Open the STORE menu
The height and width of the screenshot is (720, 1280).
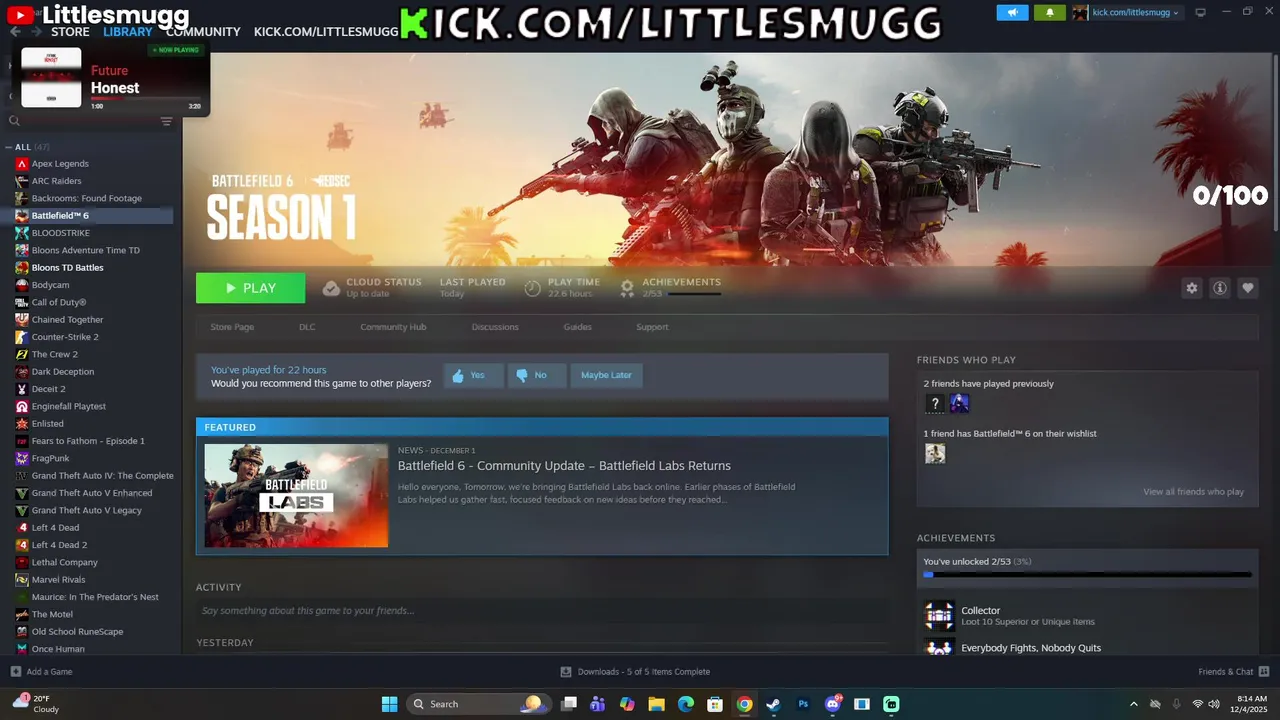click(70, 32)
